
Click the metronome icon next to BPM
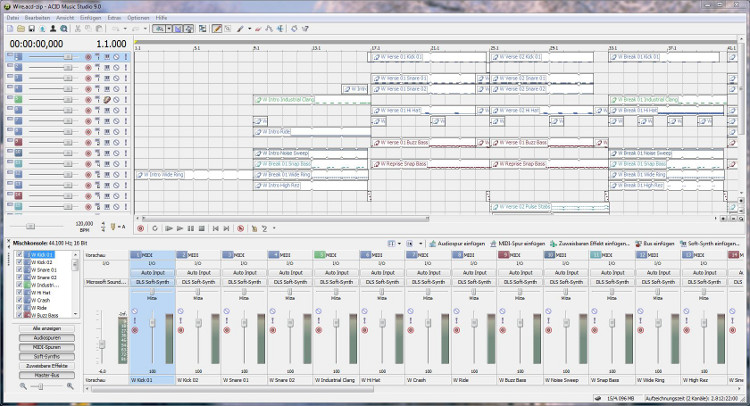coord(113,227)
